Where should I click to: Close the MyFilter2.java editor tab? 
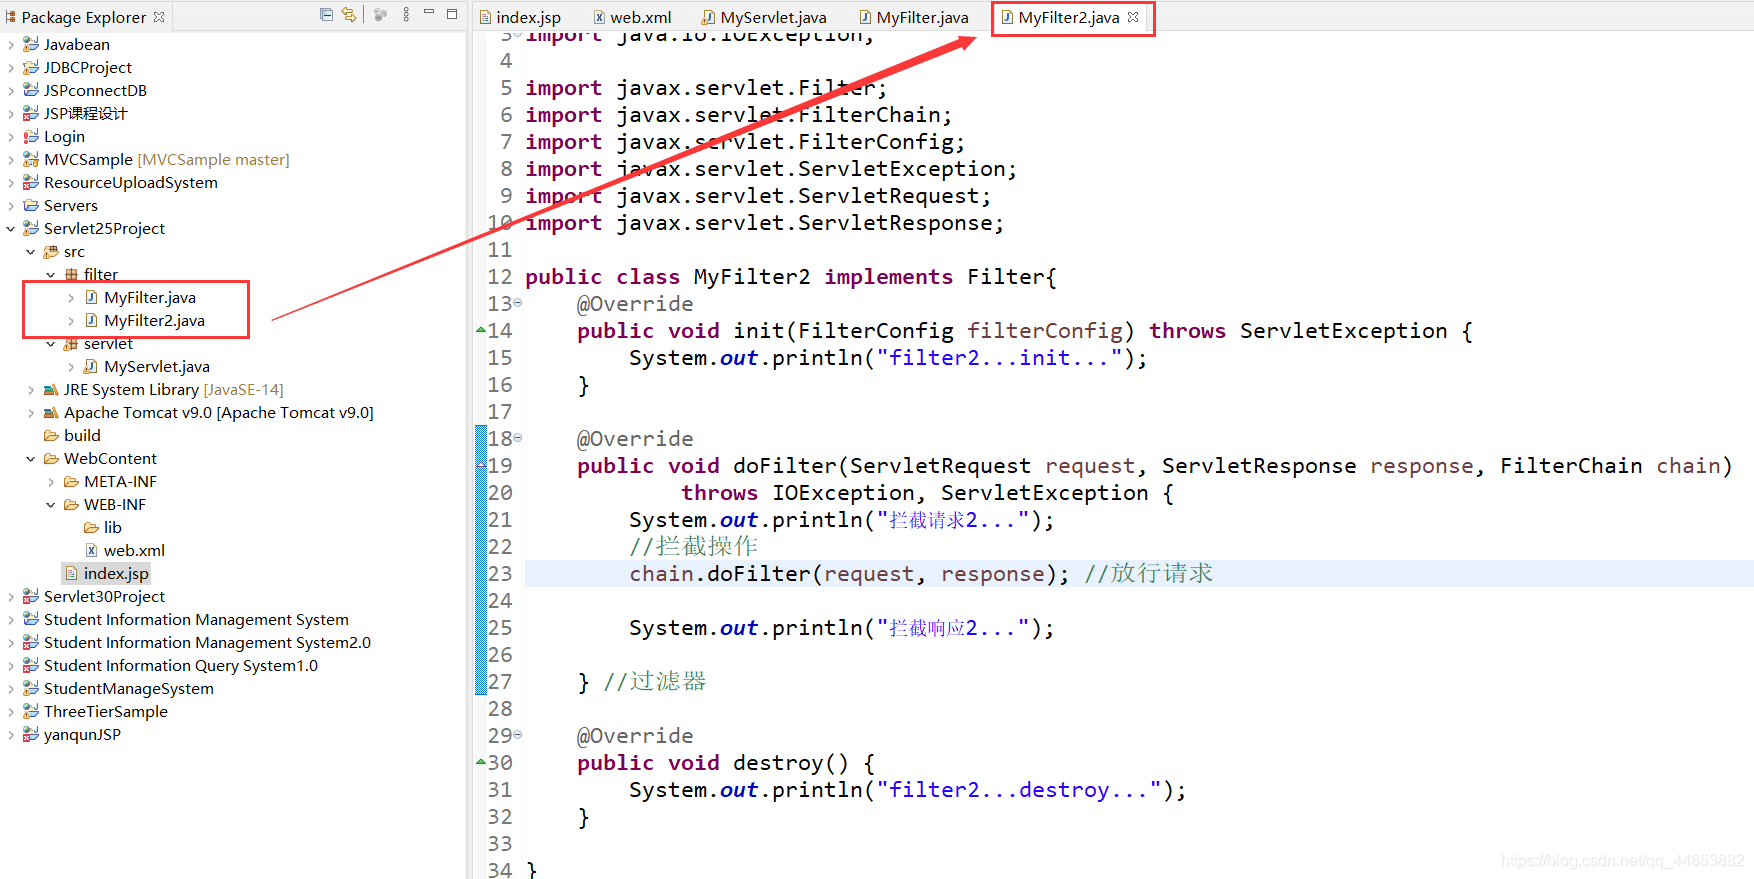pos(1133,17)
